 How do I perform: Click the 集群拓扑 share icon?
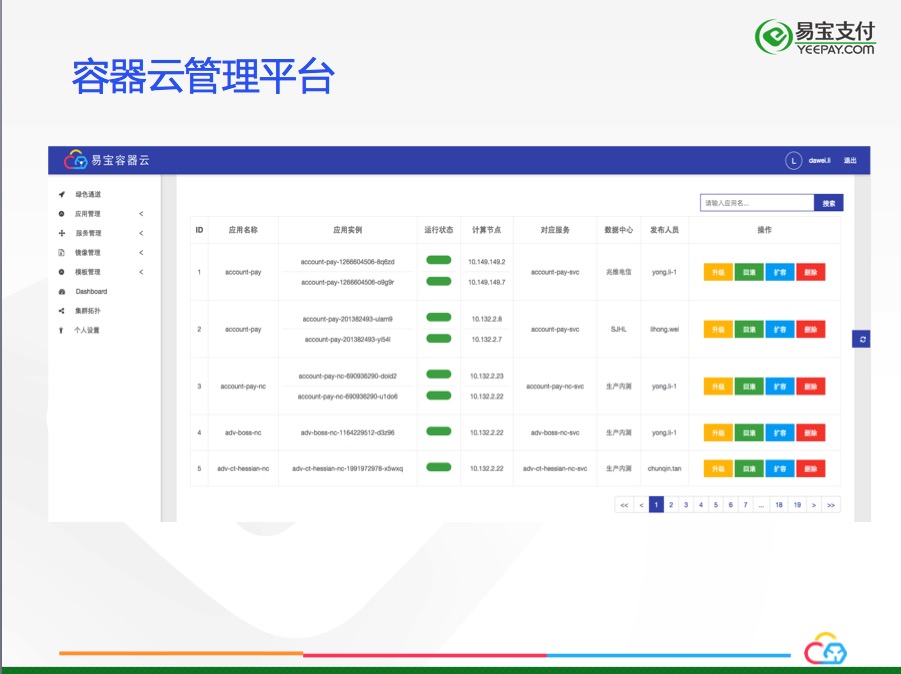click(61, 311)
